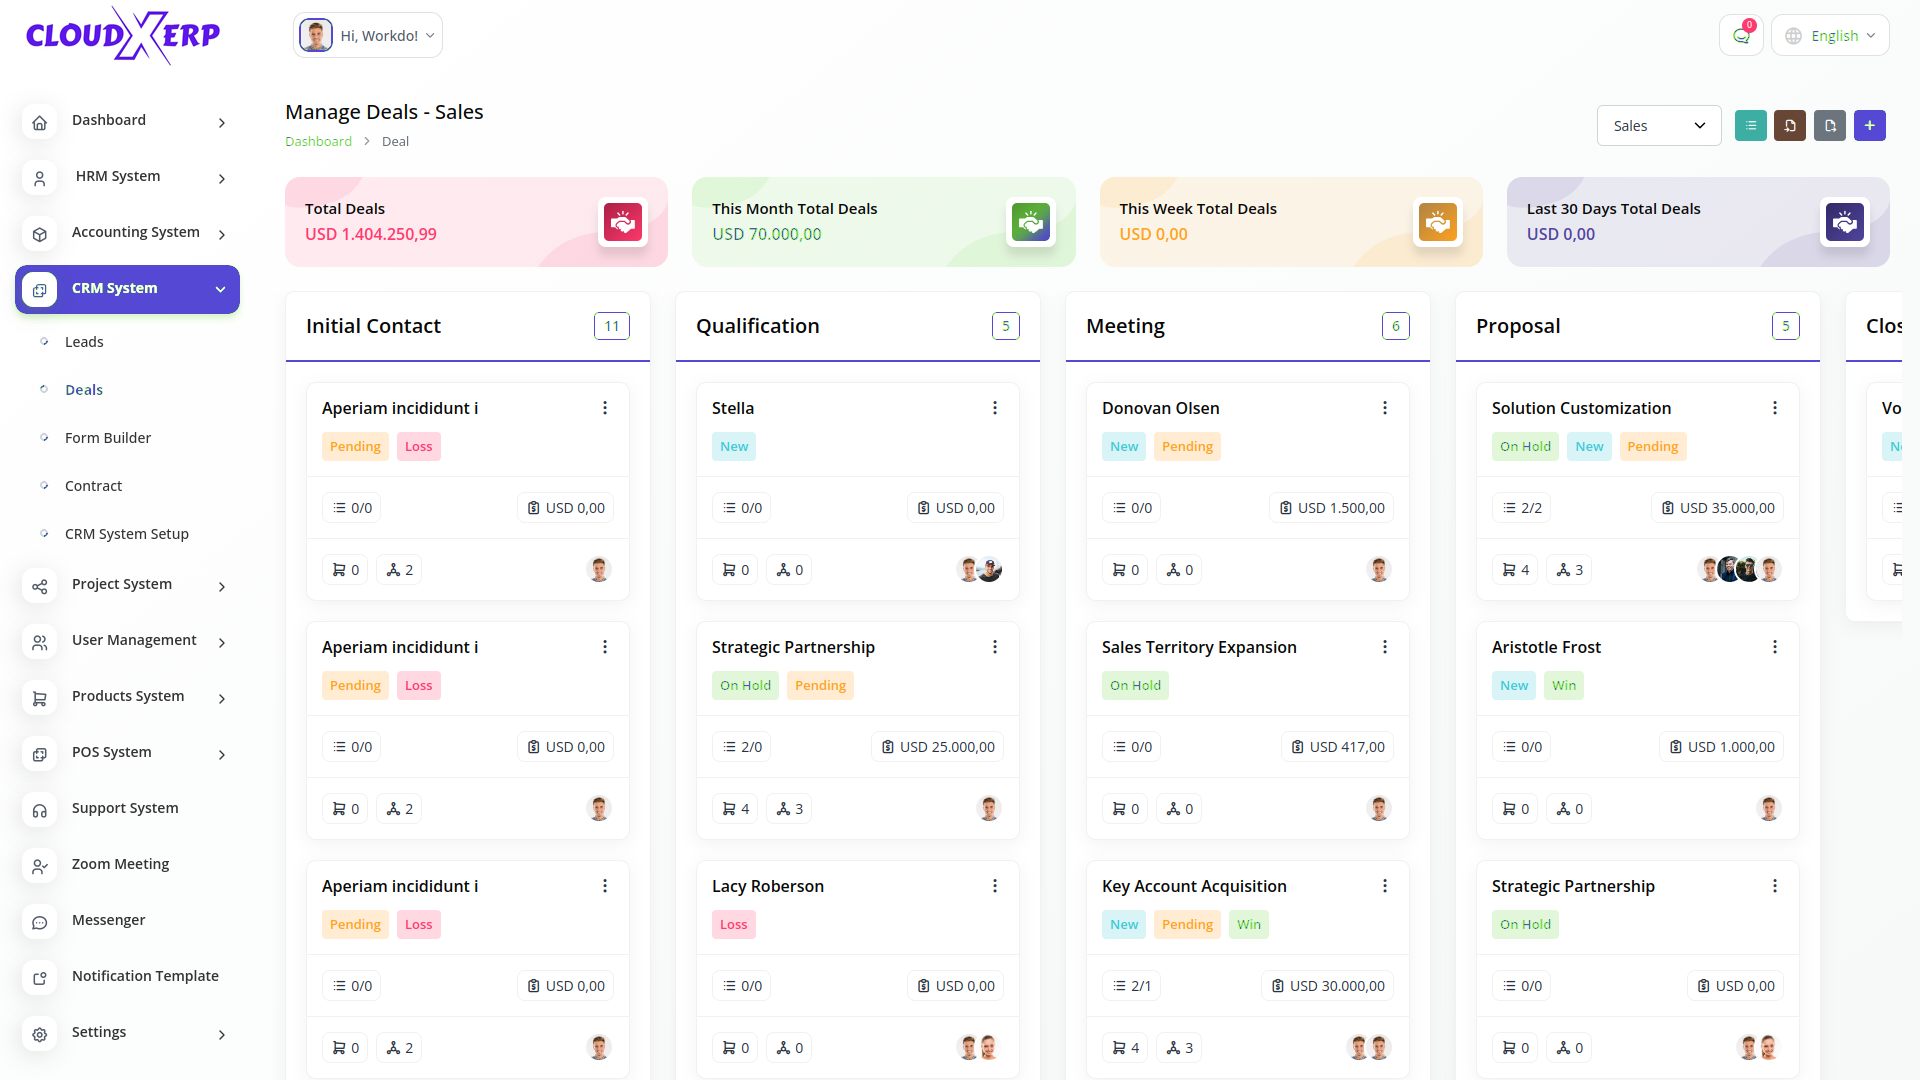Open options menu for Donovan Olsen deal
The height and width of the screenshot is (1080, 1920).
click(x=1384, y=408)
